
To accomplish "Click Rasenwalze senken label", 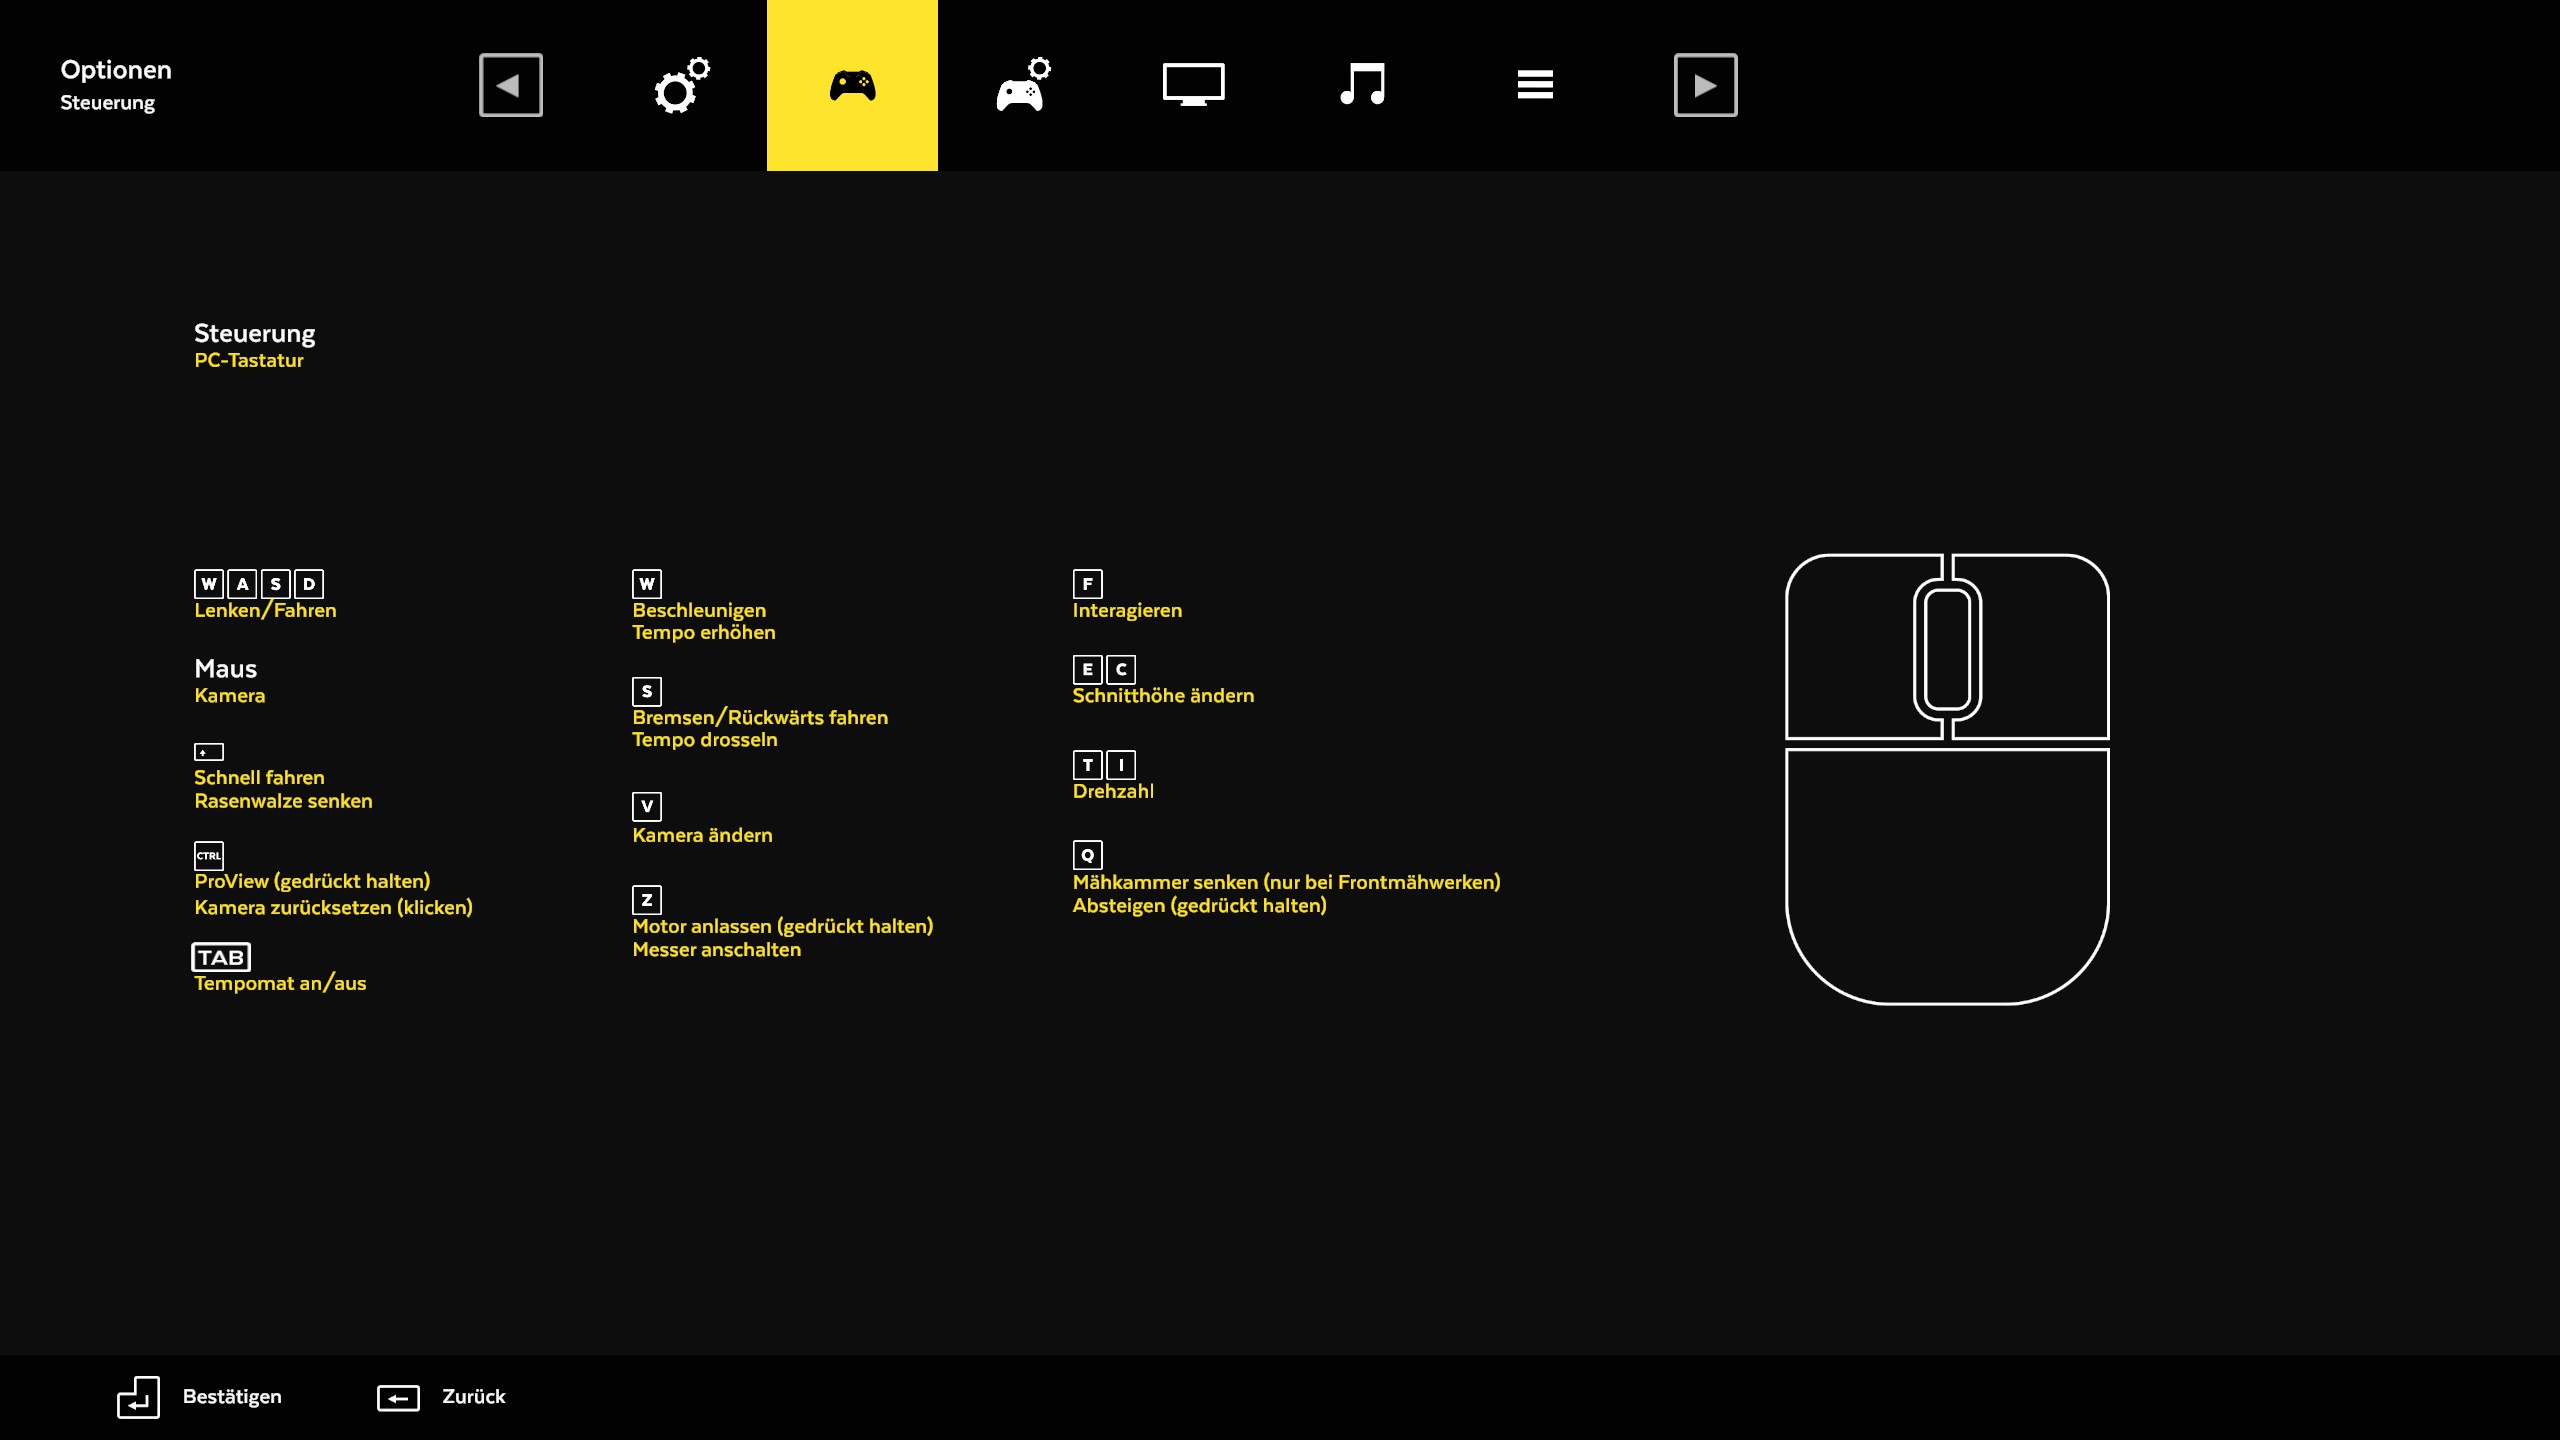I will (283, 801).
